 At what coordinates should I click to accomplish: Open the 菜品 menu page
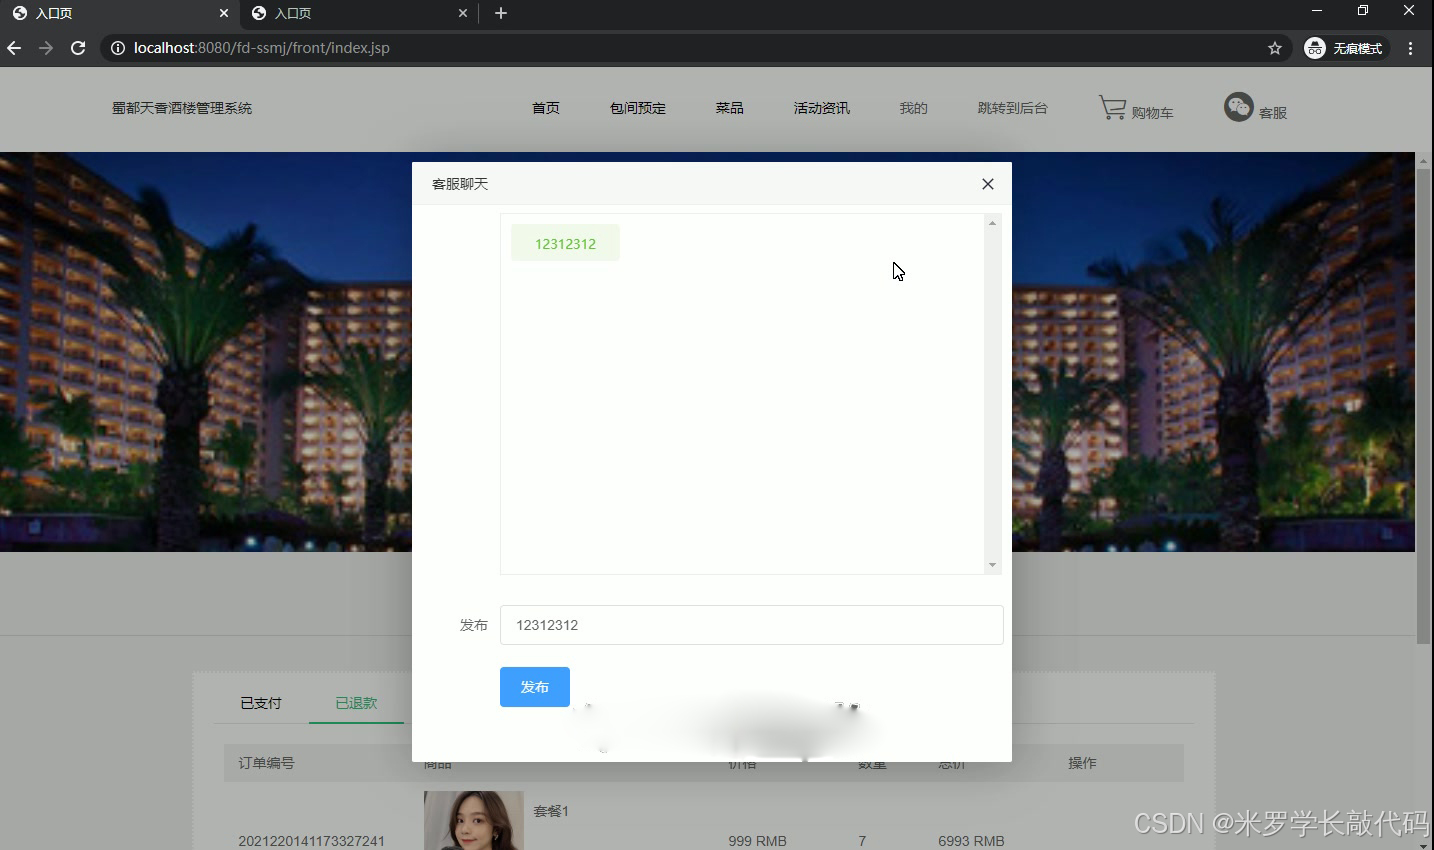point(729,107)
